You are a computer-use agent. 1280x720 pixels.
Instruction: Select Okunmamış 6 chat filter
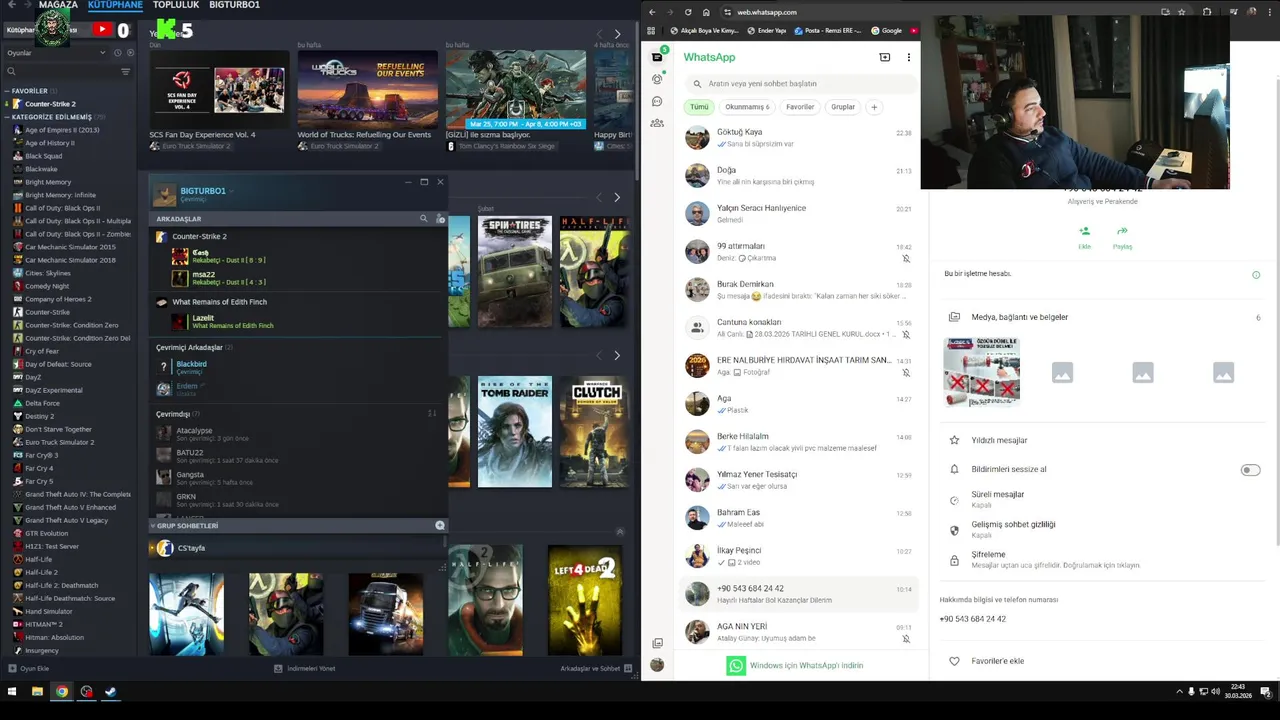pos(747,107)
